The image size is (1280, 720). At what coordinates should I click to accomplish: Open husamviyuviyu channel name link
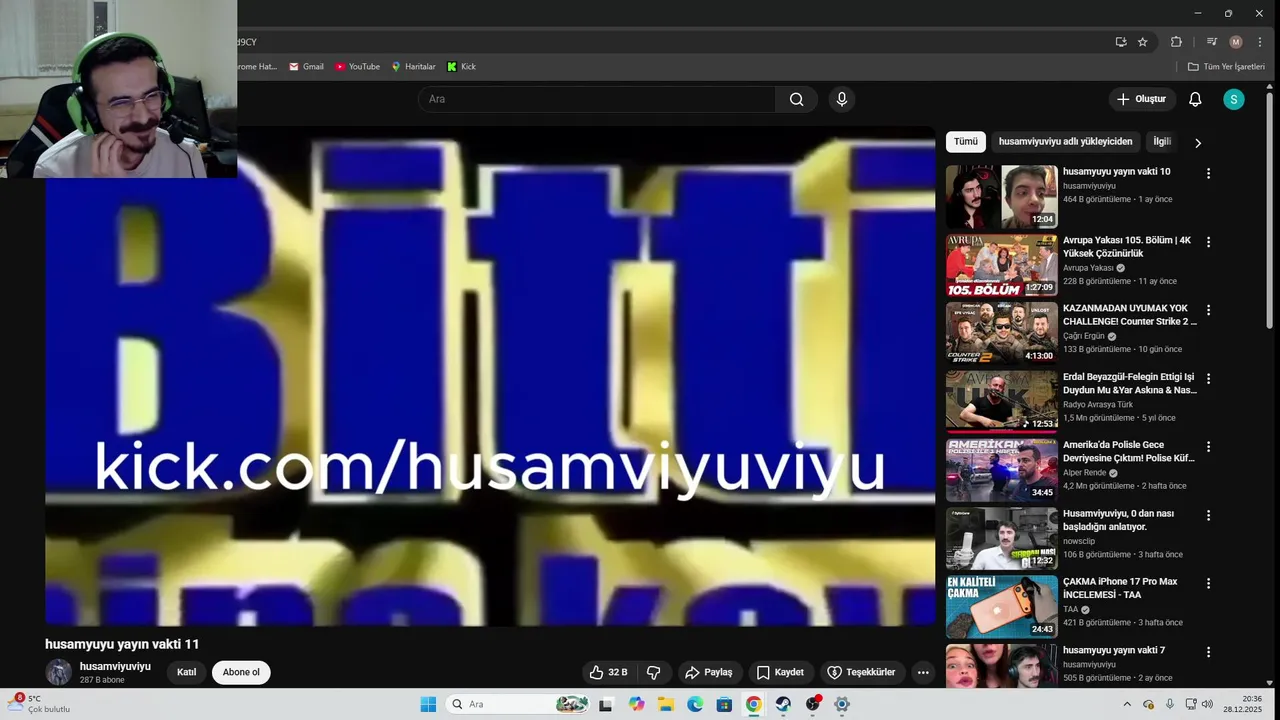[115, 666]
